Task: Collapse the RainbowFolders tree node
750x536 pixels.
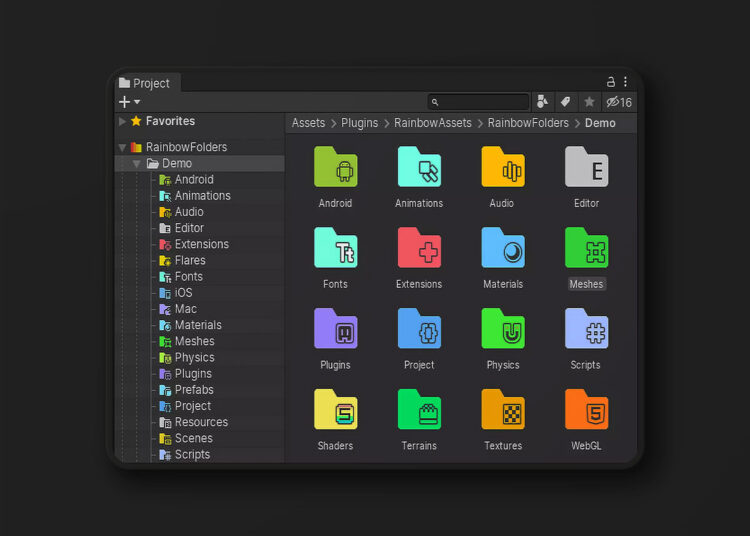Action: pos(123,148)
